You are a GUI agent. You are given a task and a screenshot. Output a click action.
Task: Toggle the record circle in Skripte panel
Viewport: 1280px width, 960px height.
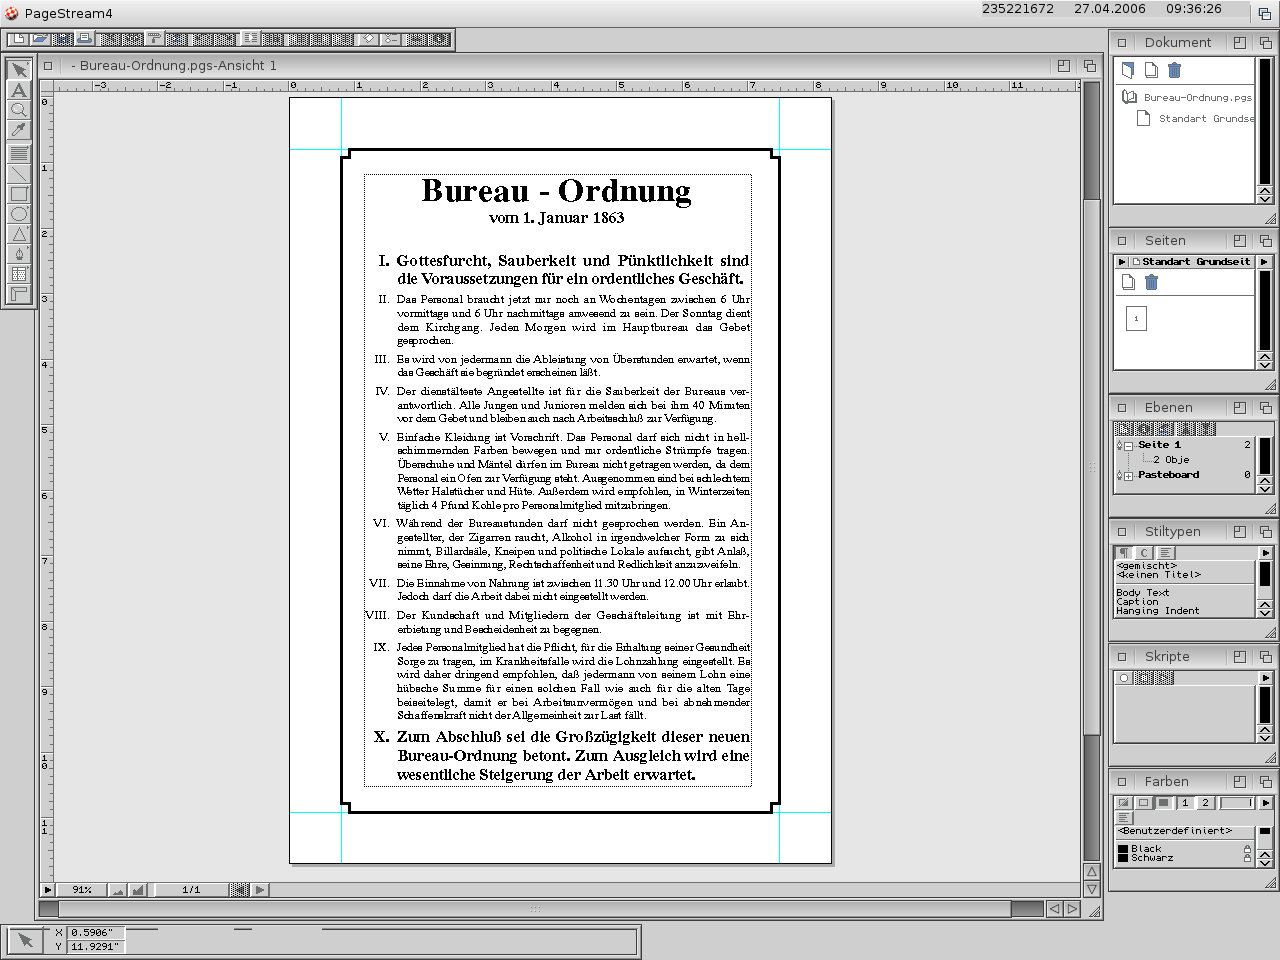click(1124, 678)
